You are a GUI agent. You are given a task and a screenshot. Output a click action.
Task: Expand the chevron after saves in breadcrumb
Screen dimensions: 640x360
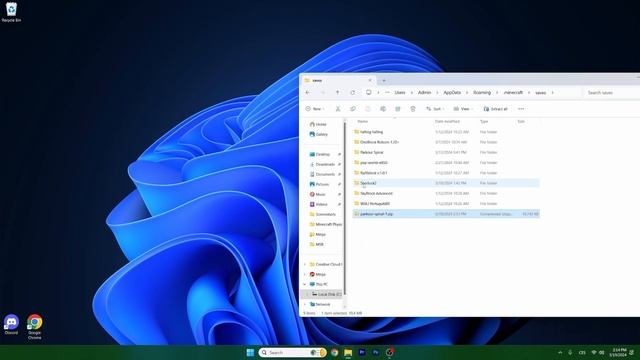[552, 93]
